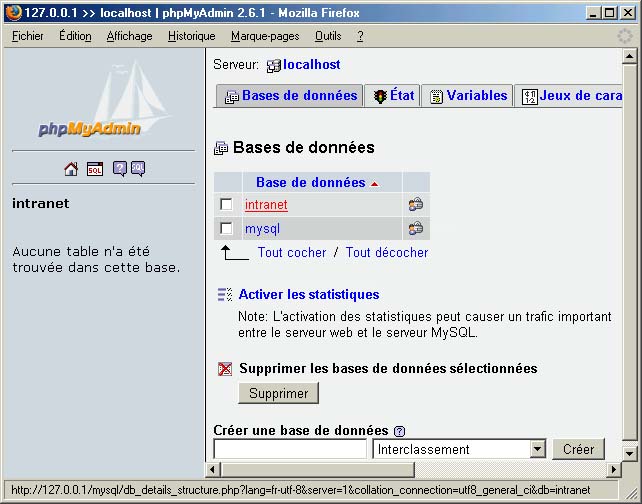This screenshot has height=504, width=642.
Task: Click the vertical scrollbar down arrow
Action: pyautogui.click(x=629, y=453)
